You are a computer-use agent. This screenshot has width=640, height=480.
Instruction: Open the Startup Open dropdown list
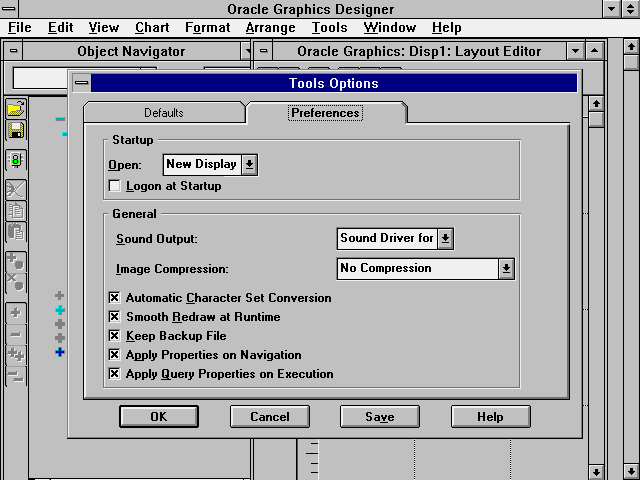coord(249,164)
